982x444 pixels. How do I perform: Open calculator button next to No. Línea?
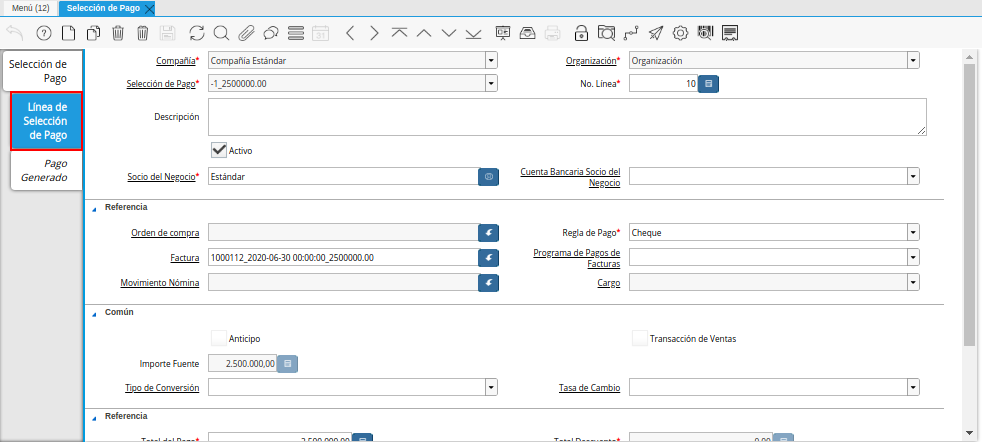pos(708,83)
